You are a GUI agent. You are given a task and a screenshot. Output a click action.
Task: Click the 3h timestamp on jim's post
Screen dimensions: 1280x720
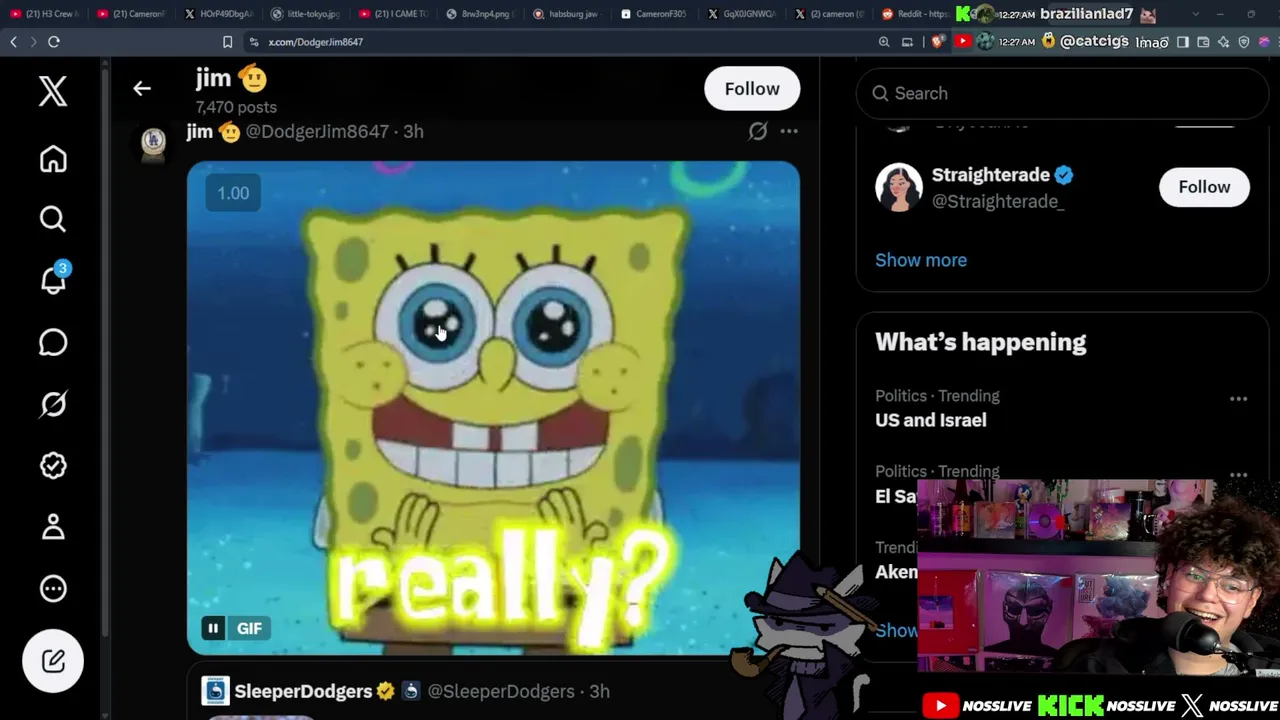413,131
